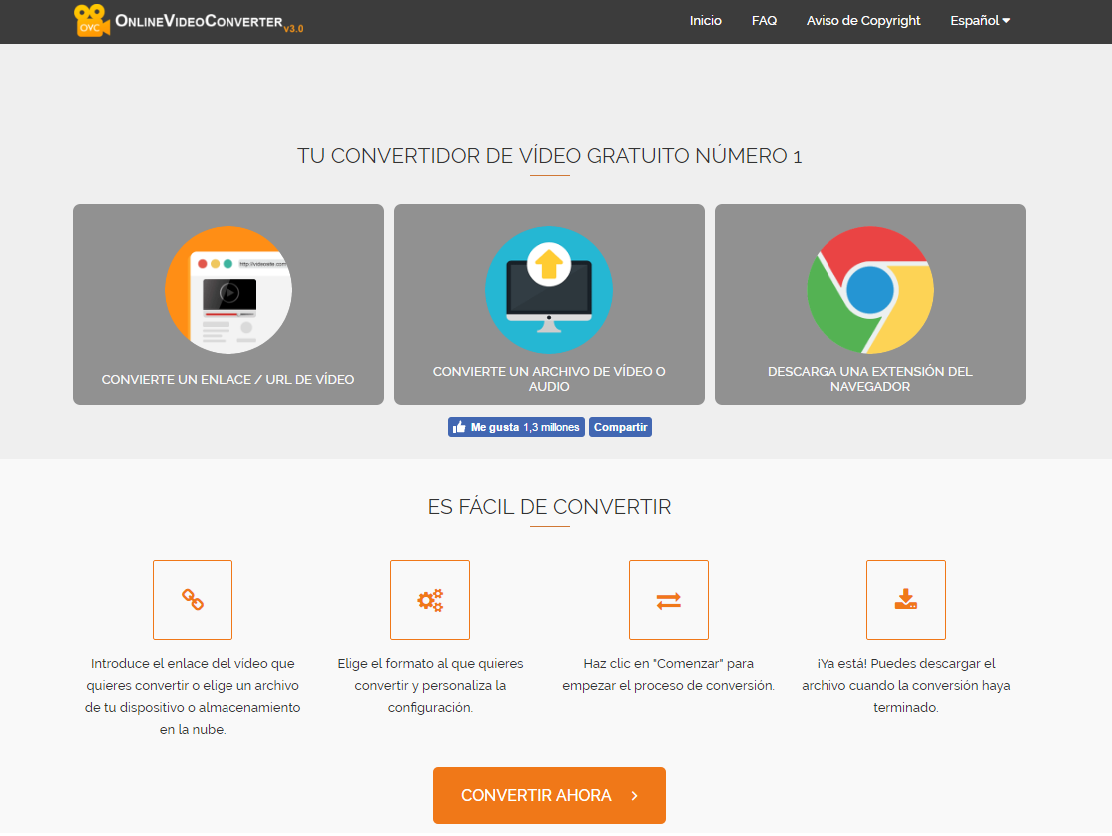Click text 'Haz clic en "Comenzar" para'
Screen dimensions: 1112x836
point(669,663)
